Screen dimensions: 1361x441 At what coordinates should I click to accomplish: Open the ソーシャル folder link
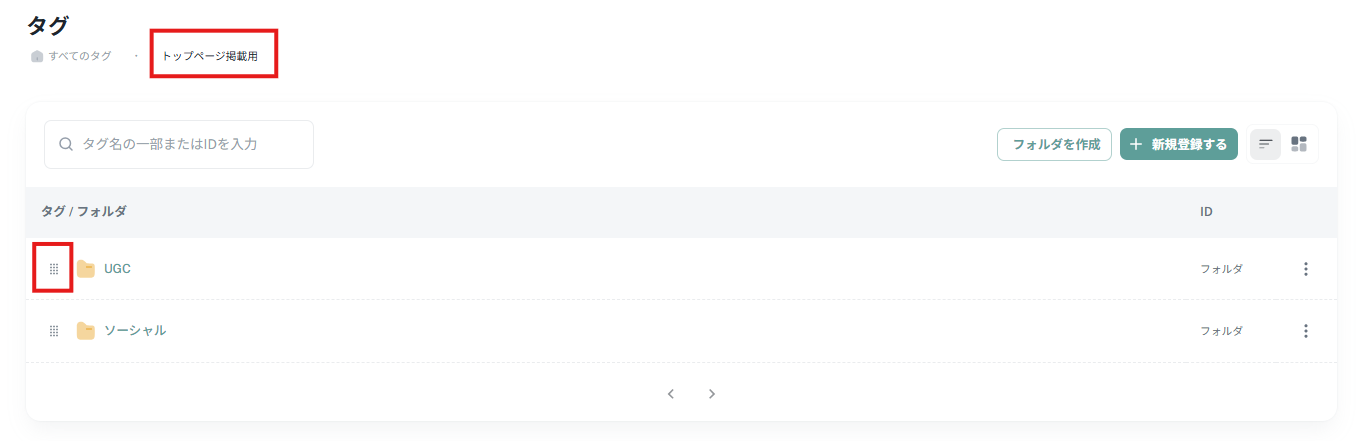135,331
